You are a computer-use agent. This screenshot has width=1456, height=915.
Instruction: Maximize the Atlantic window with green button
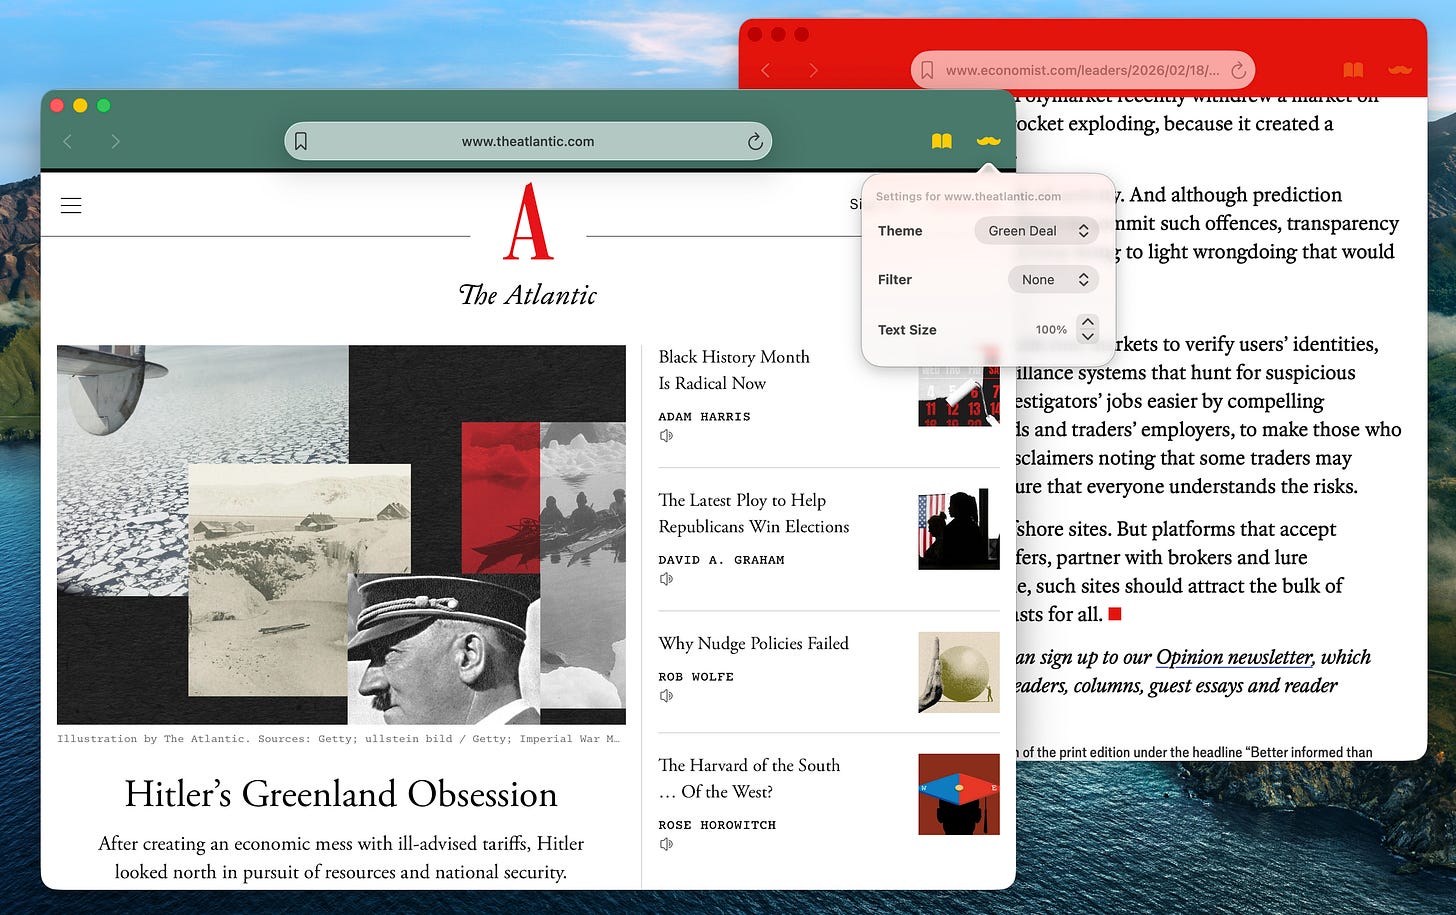pos(103,105)
